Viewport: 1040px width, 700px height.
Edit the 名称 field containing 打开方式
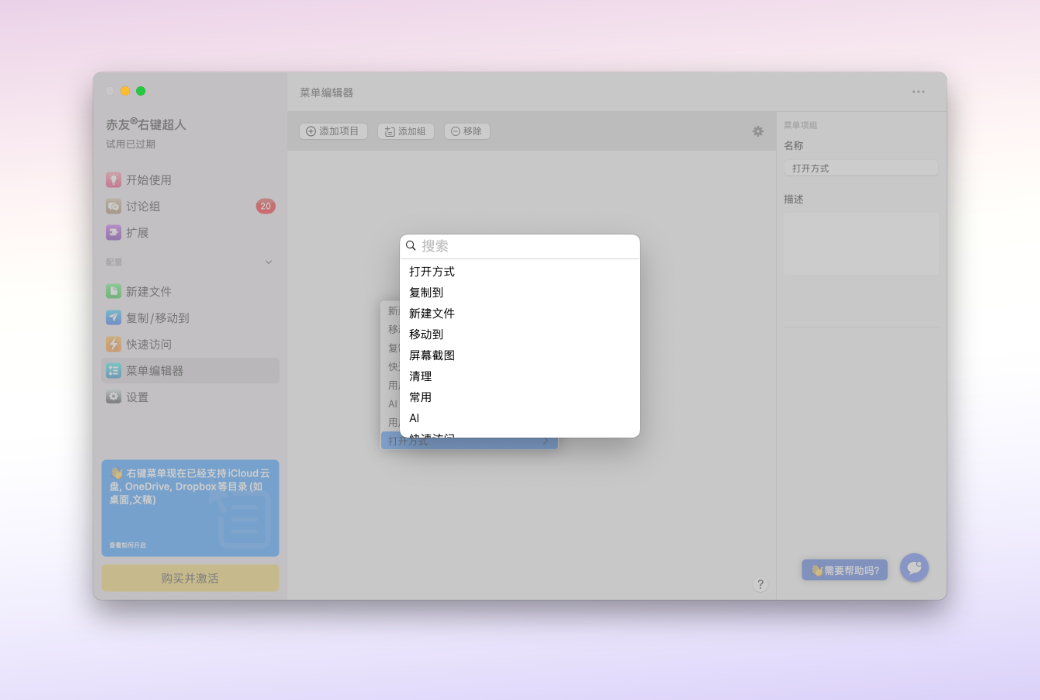point(861,169)
